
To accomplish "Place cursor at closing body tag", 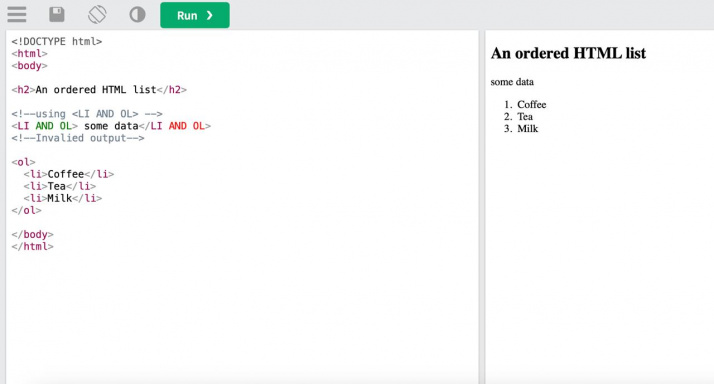I will [32, 234].
